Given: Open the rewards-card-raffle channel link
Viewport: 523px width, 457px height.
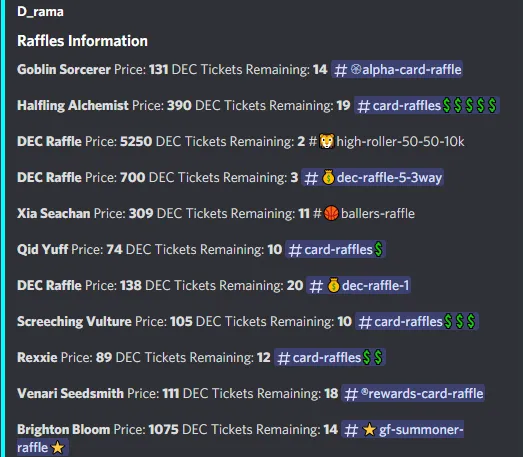Looking at the screenshot, I should pos(413,394).
